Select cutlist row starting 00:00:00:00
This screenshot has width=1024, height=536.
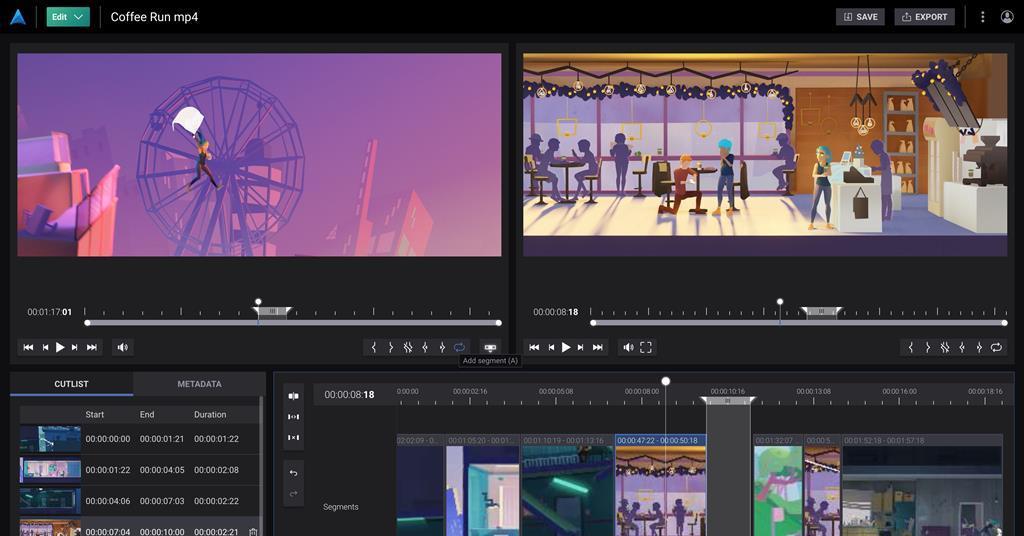(139, 439)
